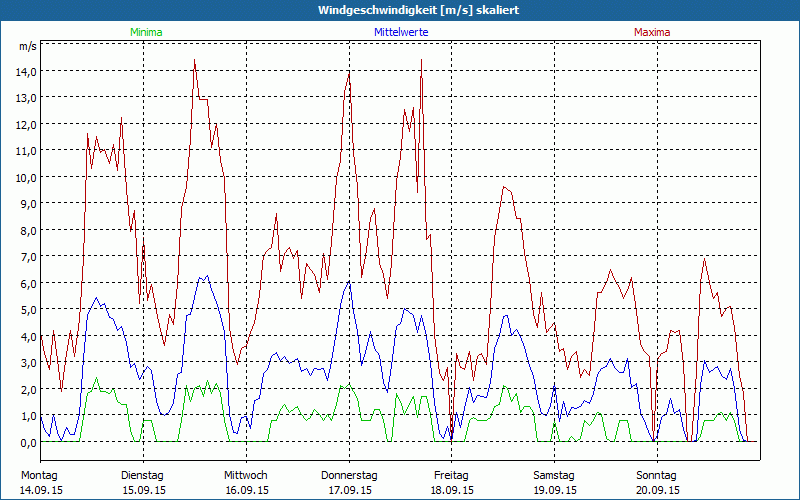Select the green 'Minima' legend label

[x=146, y=32]
